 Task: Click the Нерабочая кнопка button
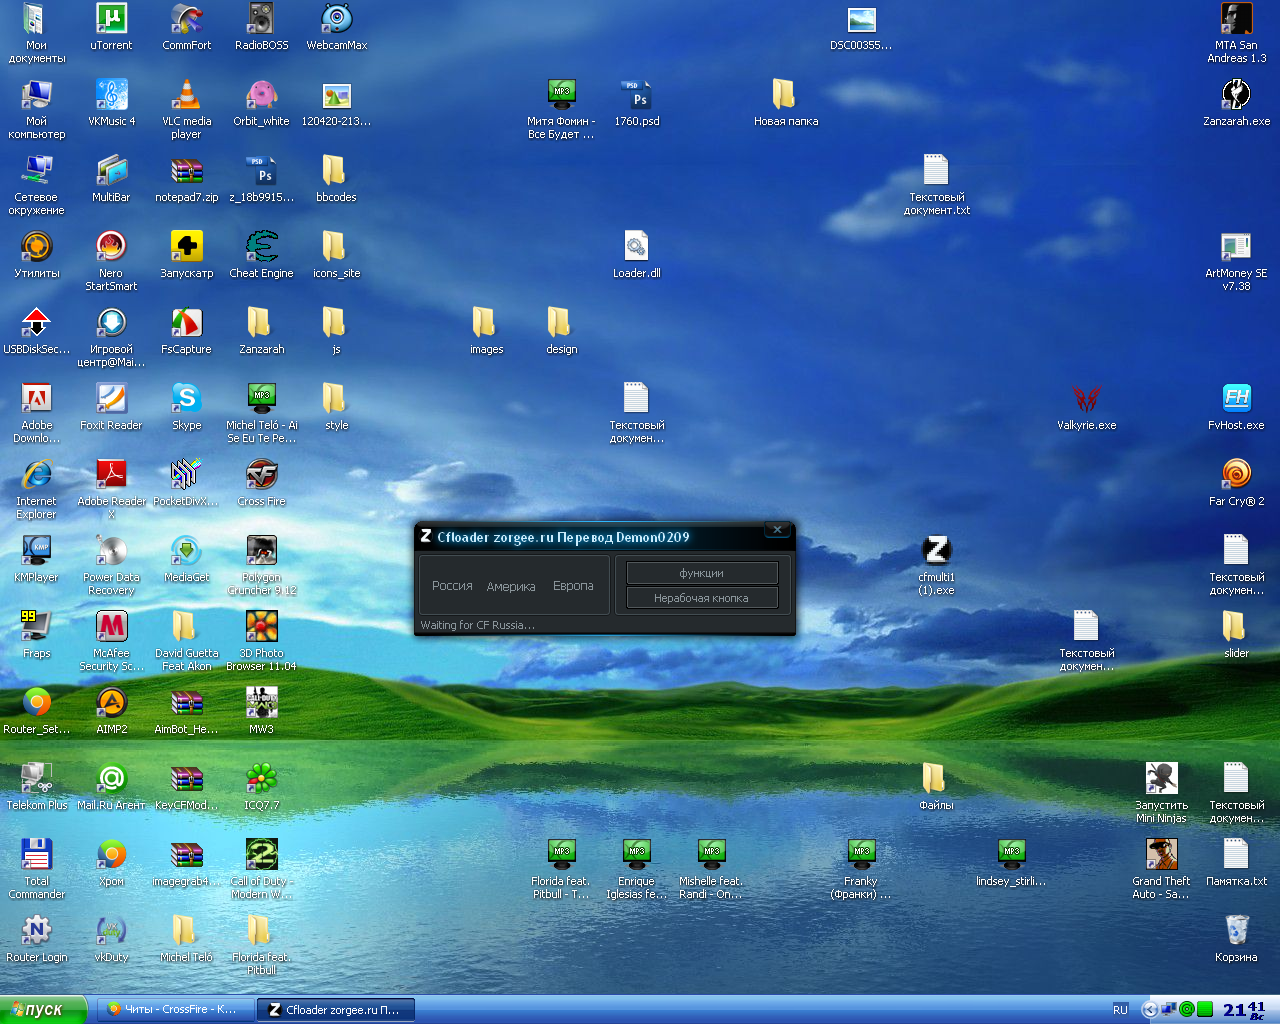701,598
